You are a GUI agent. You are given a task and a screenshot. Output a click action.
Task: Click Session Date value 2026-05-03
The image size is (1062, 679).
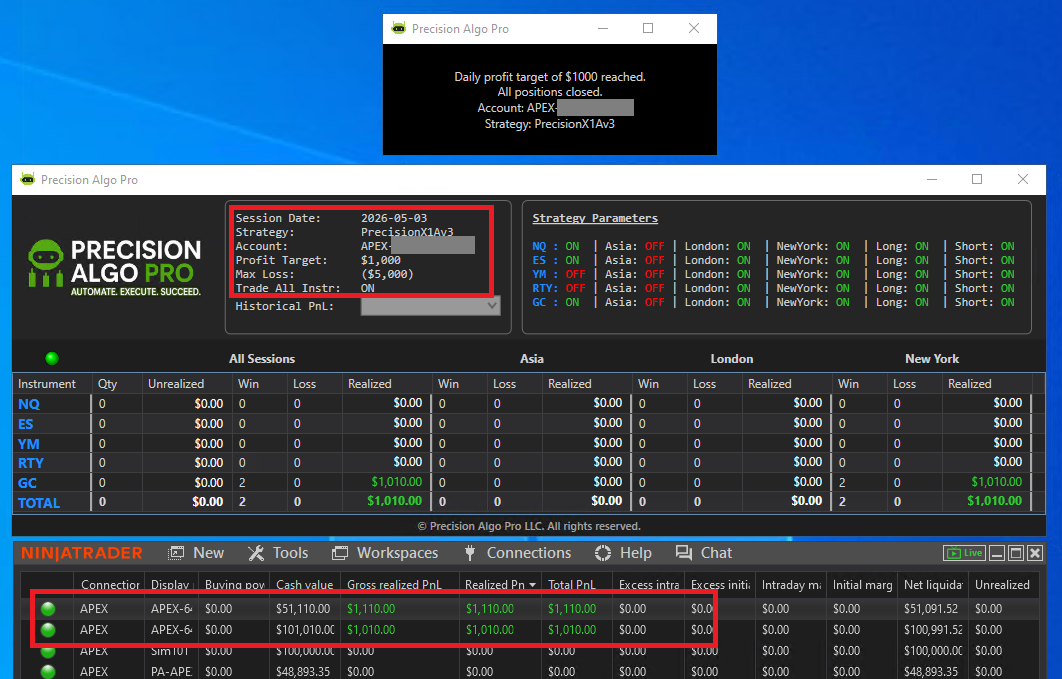(x=394, y=218)
